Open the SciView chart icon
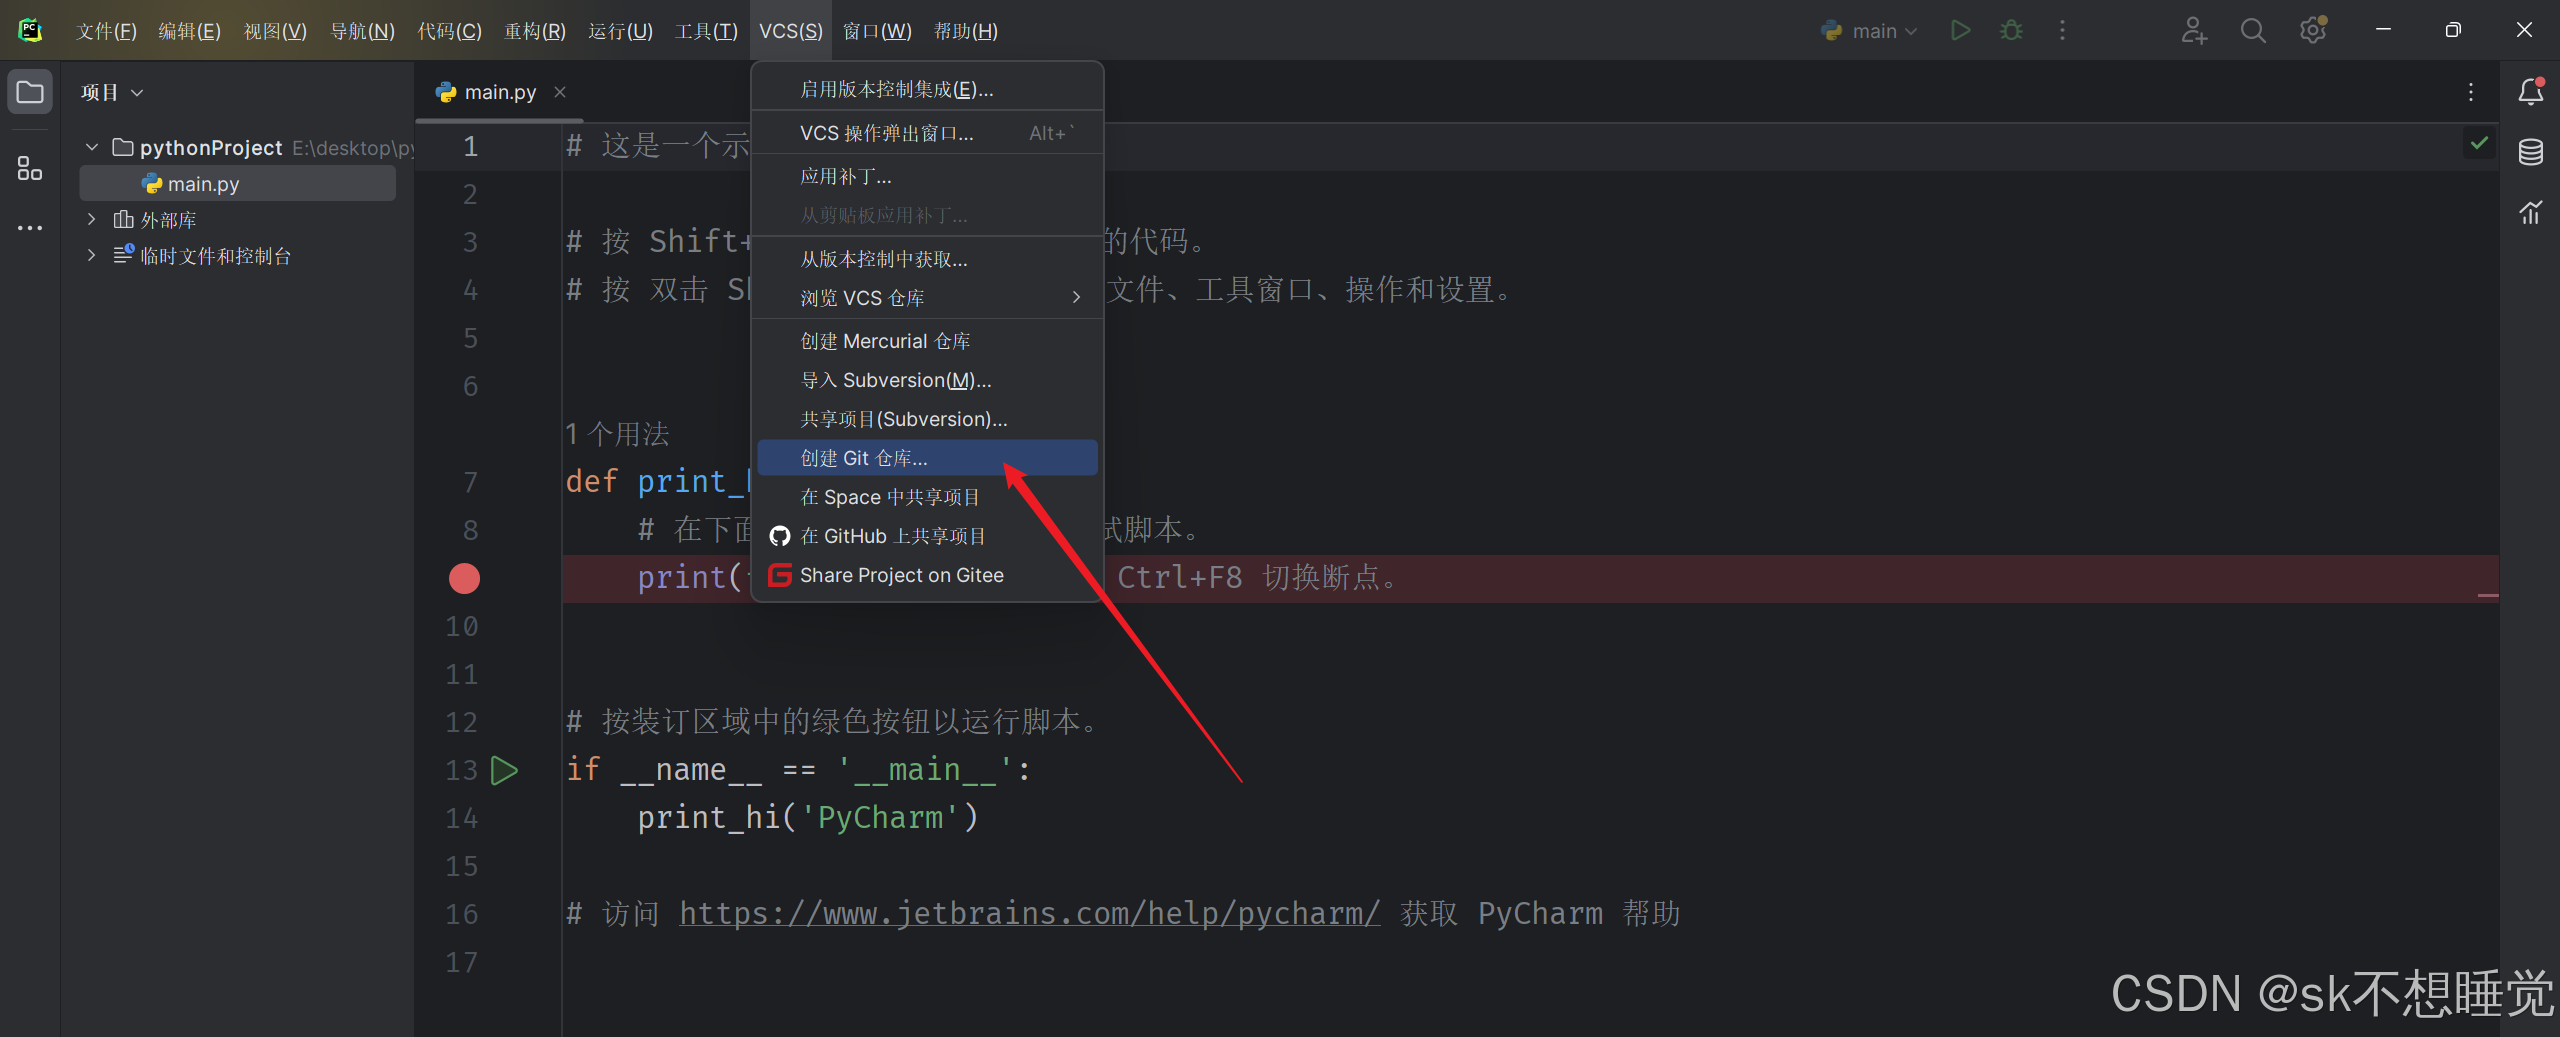This screenshot has width=2560, height=1037. point(2531,212)
